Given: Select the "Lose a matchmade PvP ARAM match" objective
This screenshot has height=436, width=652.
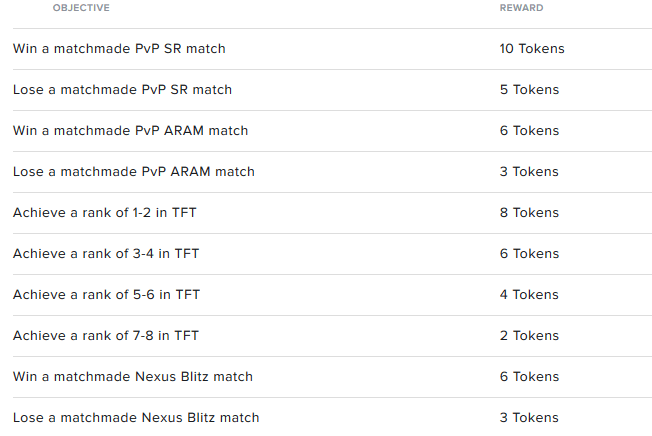Looking at the screenshot, I should click(133, 172).
